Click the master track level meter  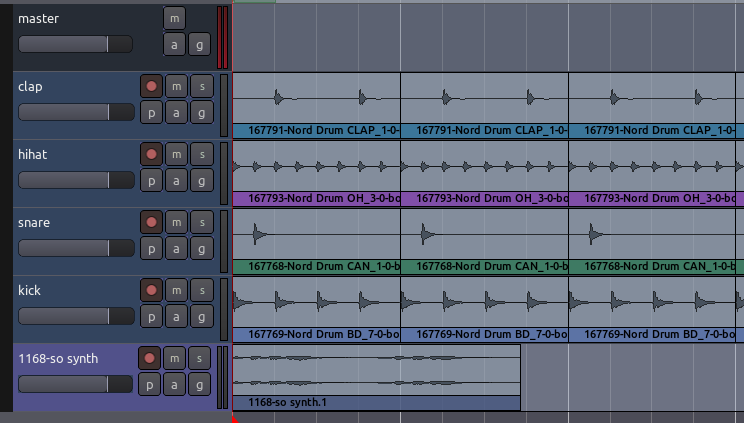[223, 38]
